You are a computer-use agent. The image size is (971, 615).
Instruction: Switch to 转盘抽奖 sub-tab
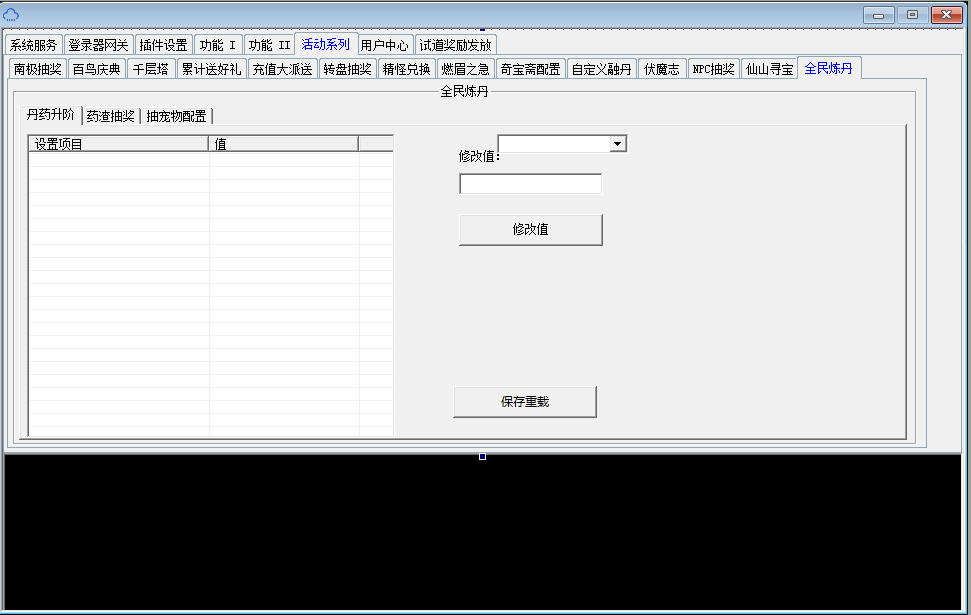point(347,69)
